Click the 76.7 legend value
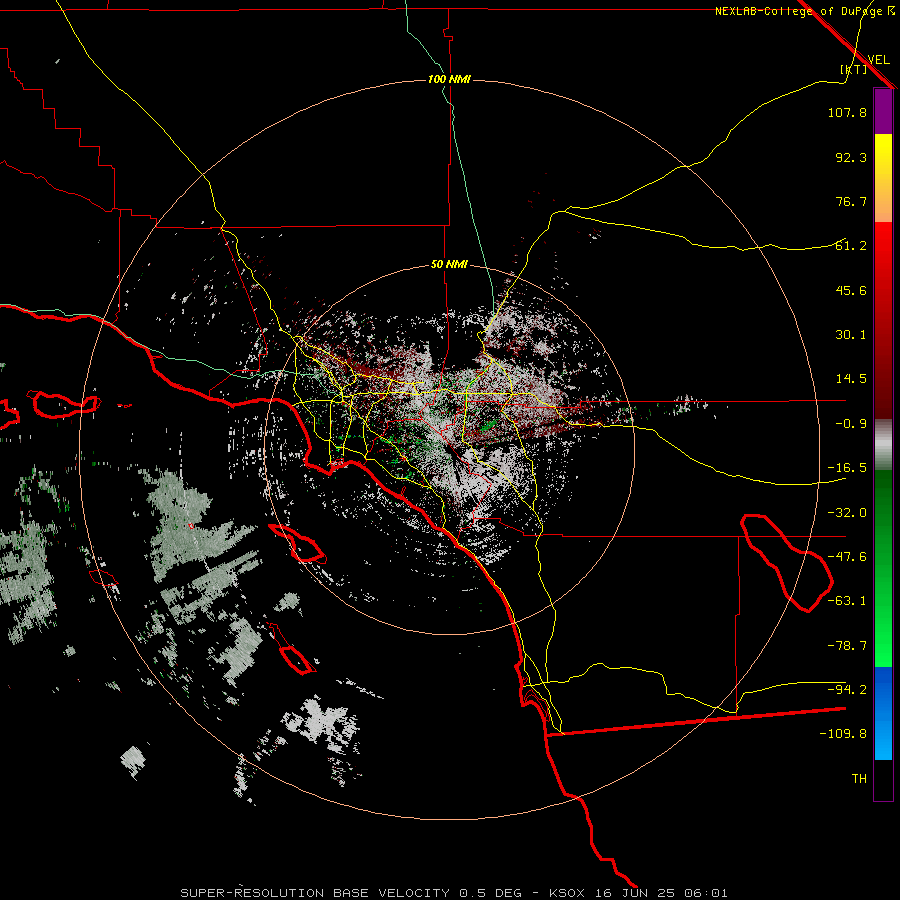The height and width of the screenshot is (900, 900). coord(851,201)
